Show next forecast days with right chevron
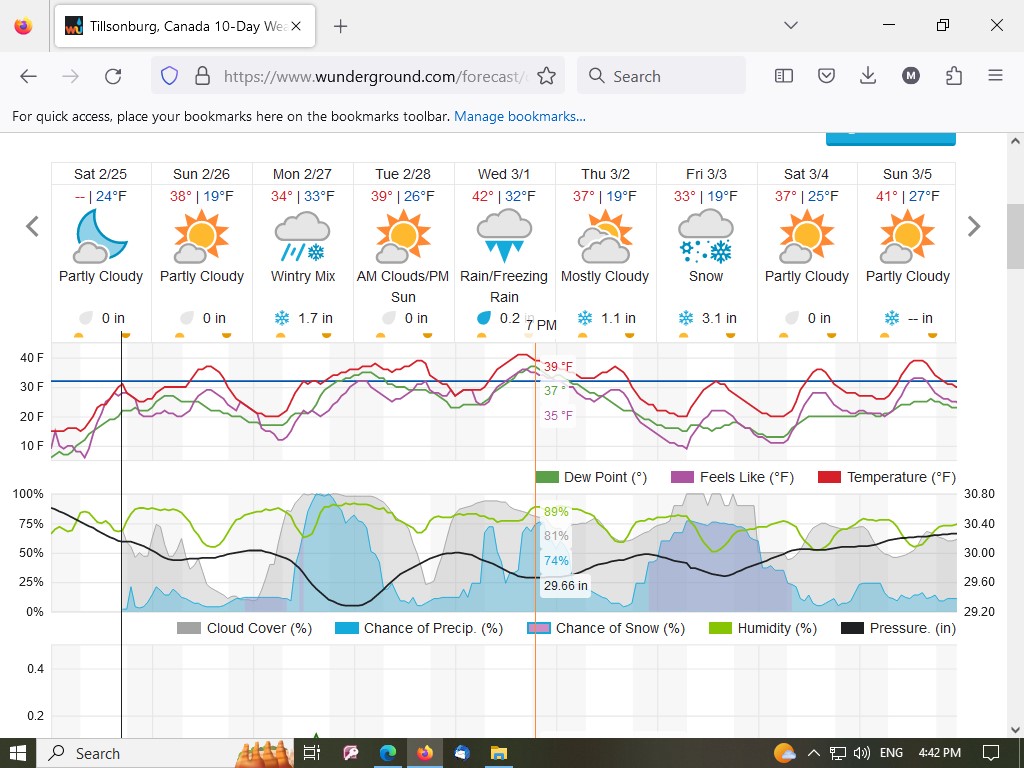The height and width of the screenshot is (768, 1024). (974, 227)
